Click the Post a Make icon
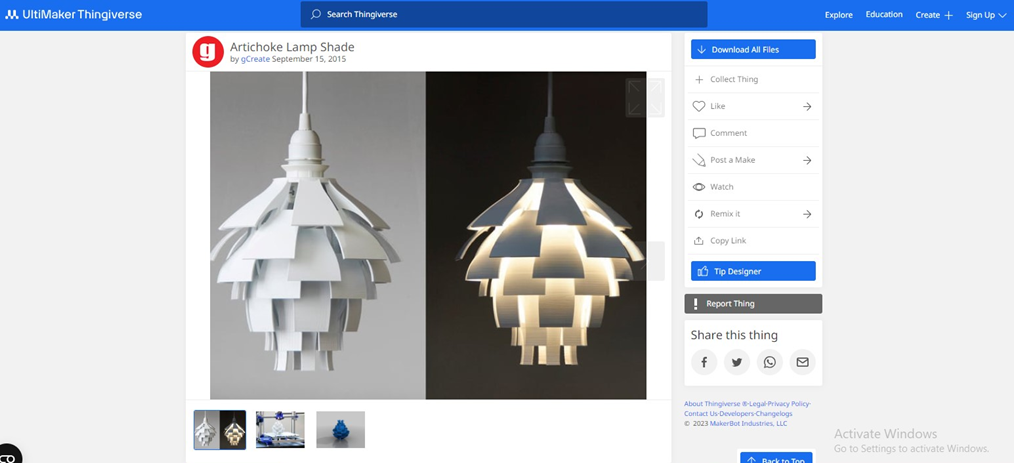 (698, 160)
